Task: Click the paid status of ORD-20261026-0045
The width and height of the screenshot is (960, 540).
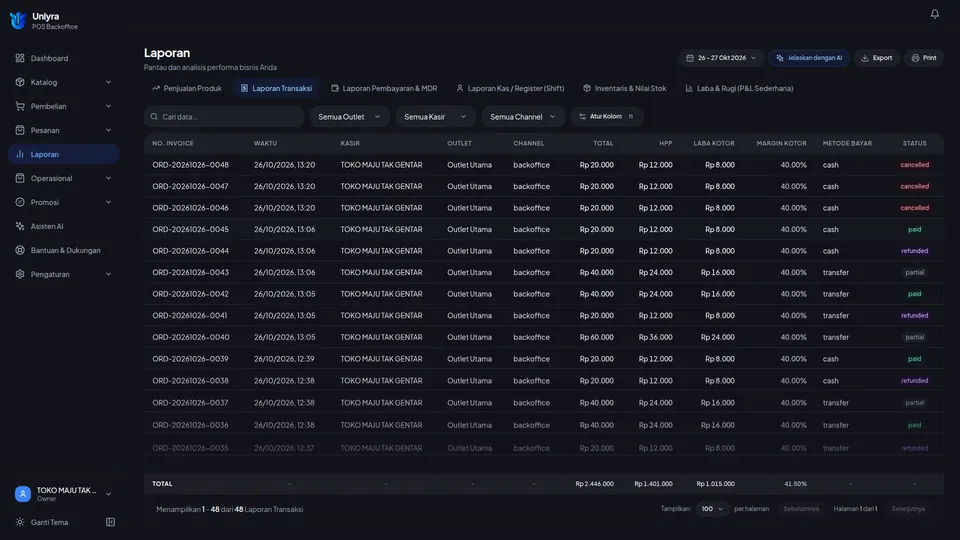Action: coord(914,230)
